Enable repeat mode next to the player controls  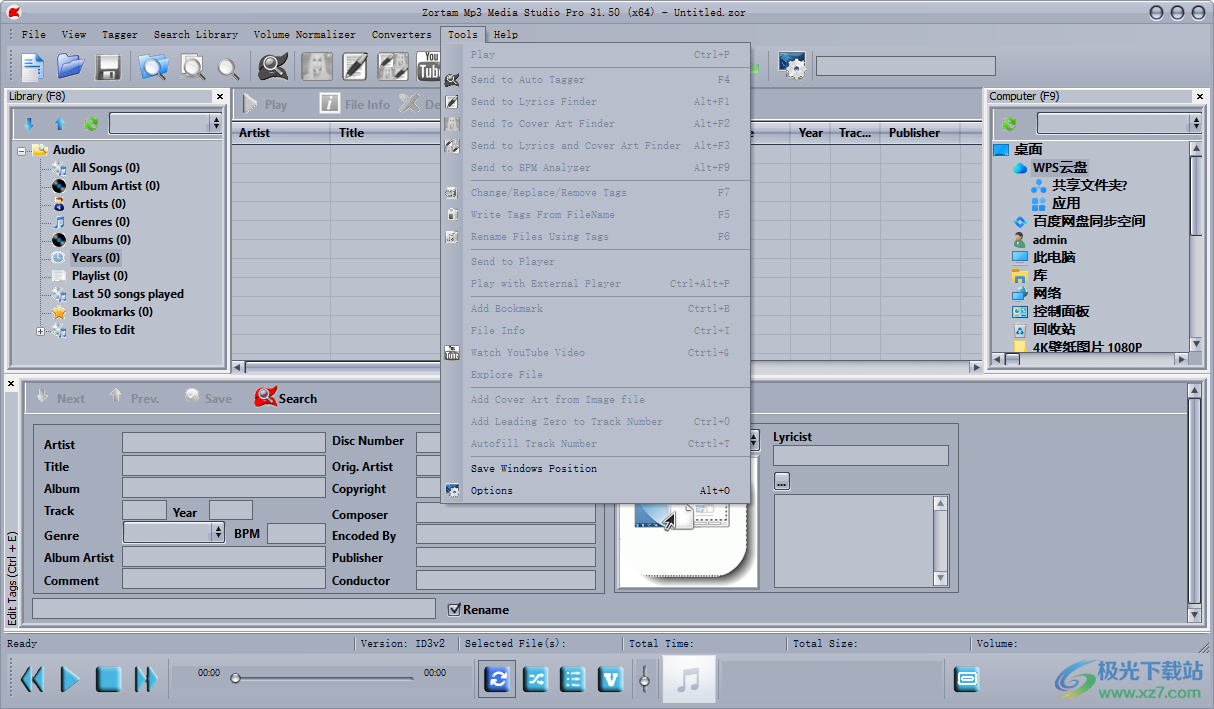point(497,679)
